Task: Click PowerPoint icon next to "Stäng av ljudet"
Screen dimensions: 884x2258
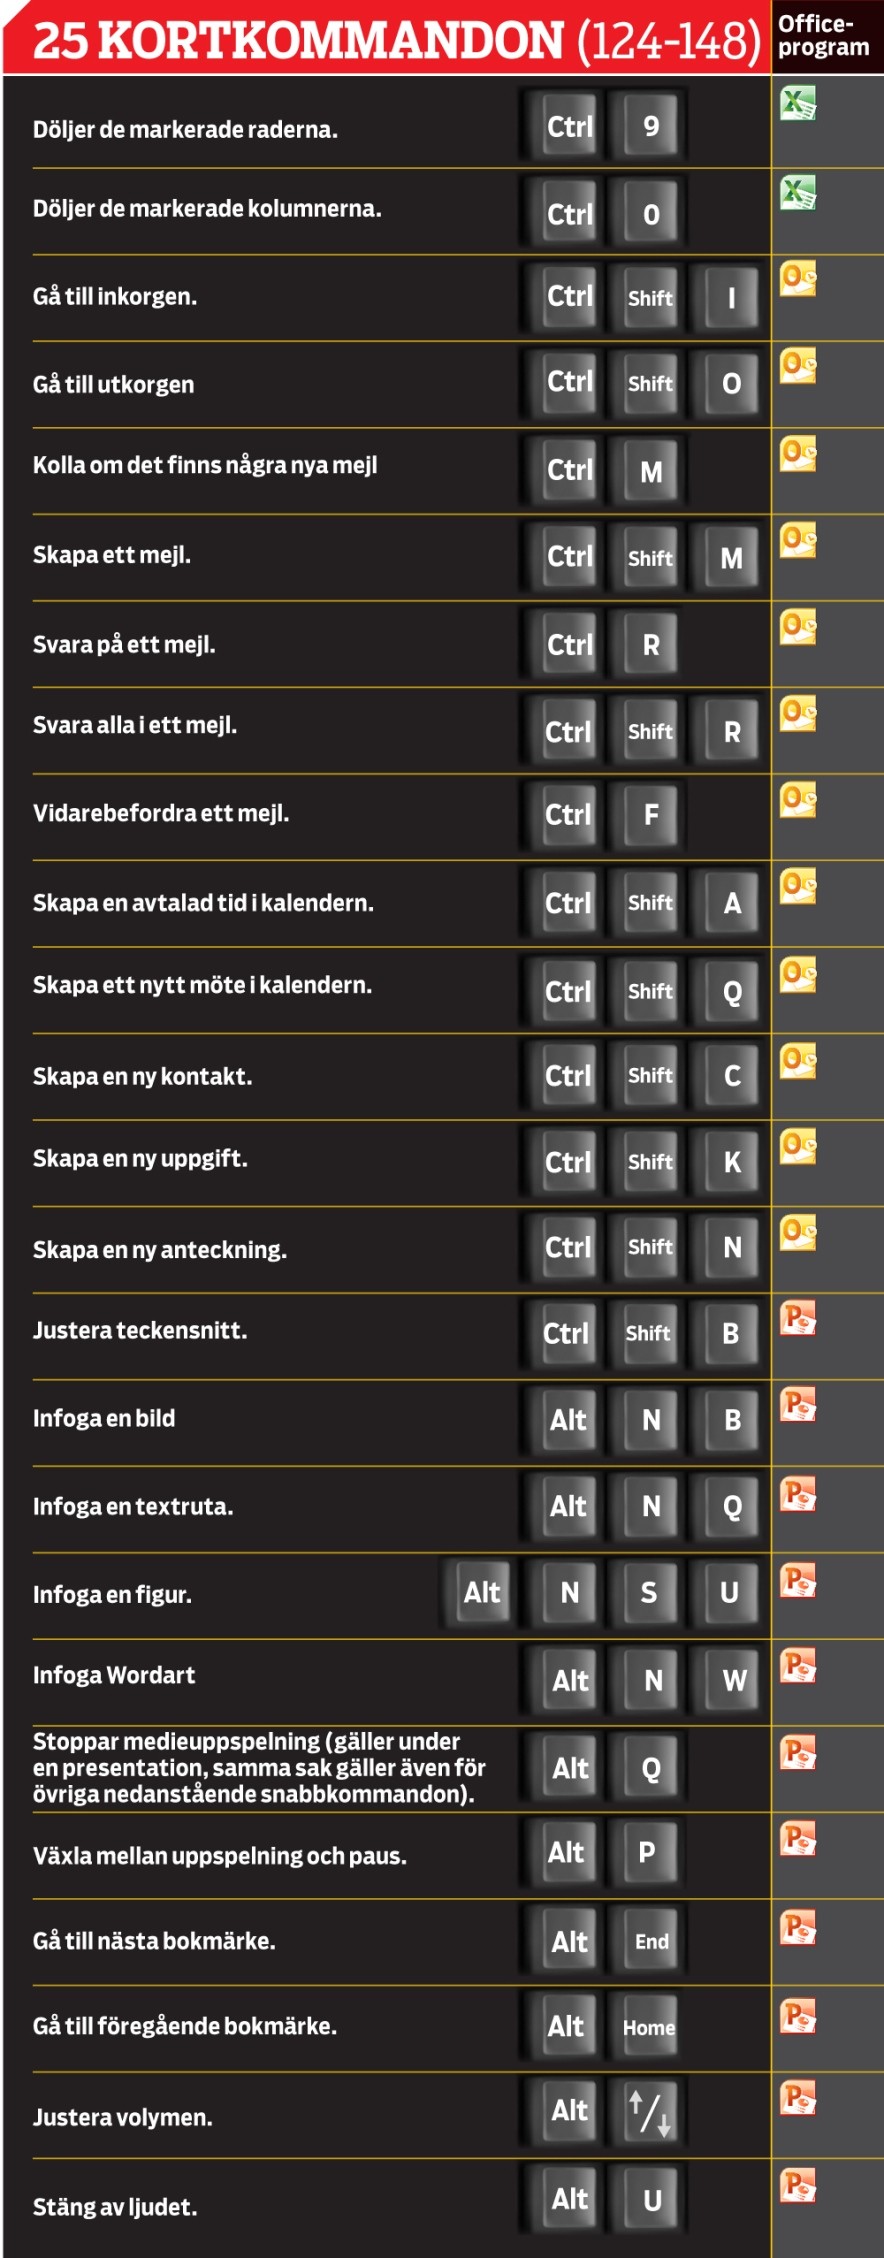Action: click(x=798, y=2185)
